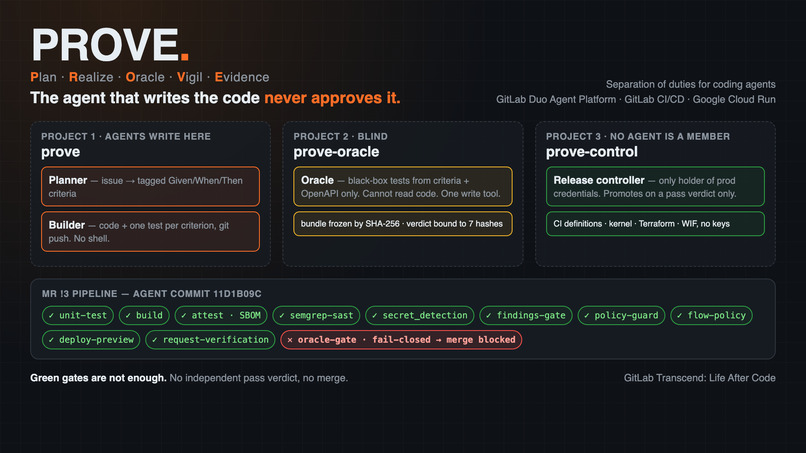Screen dimensions: 806x453
Task: Click 'Separation of duties for coding agents'
Action: click(x=690, y=84)
